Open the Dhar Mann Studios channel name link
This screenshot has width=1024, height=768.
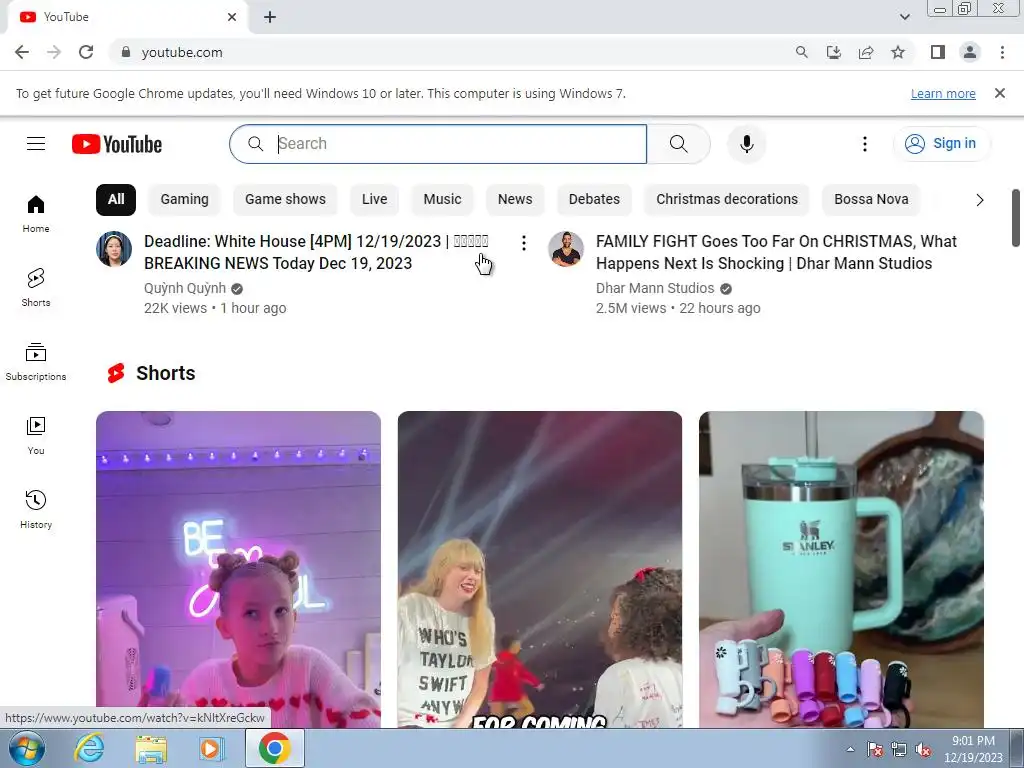click(x=655, y=288)
